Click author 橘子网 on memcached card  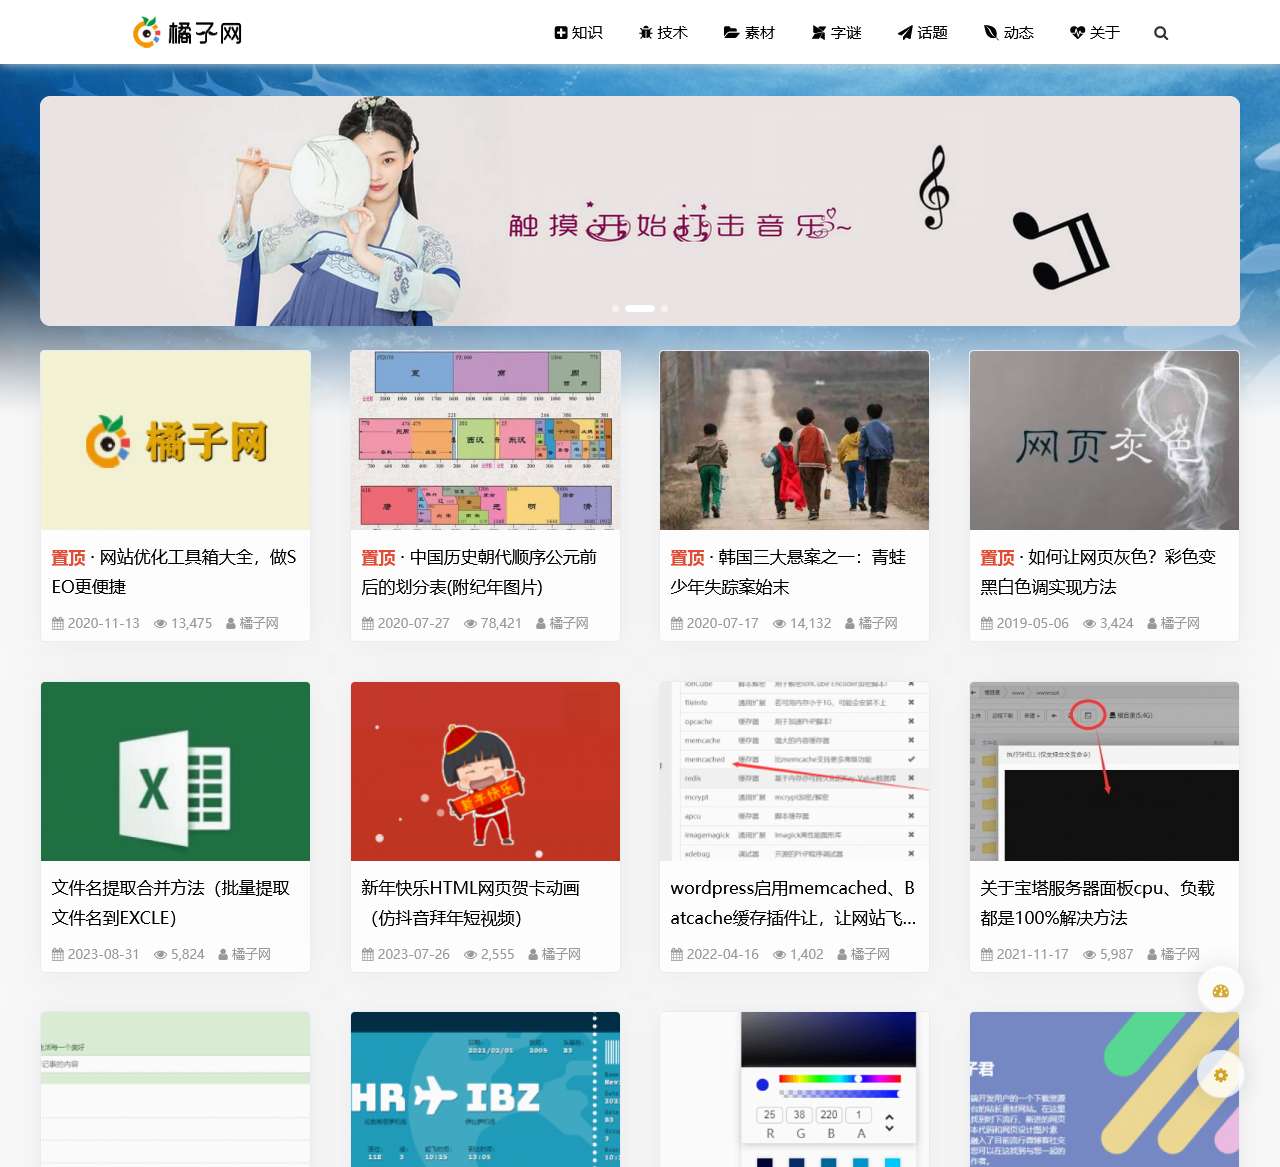click(x=870, y=954)
